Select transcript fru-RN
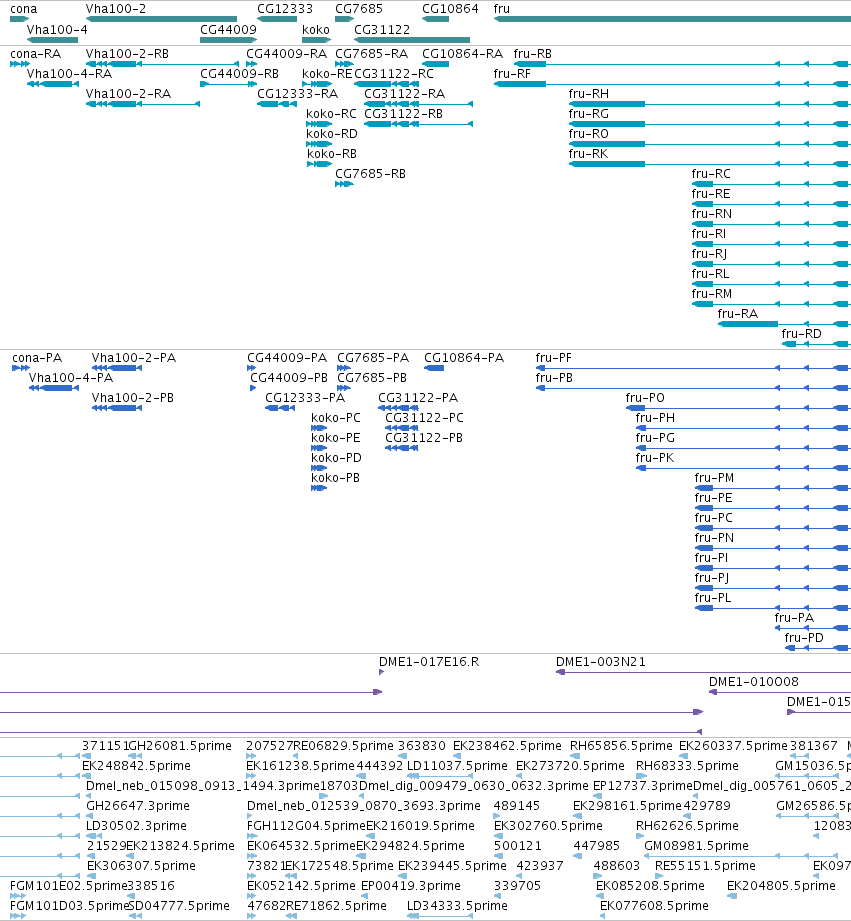The height and width of the screenshot is (921, 851). pyautogui.click(x=712, y=214)
